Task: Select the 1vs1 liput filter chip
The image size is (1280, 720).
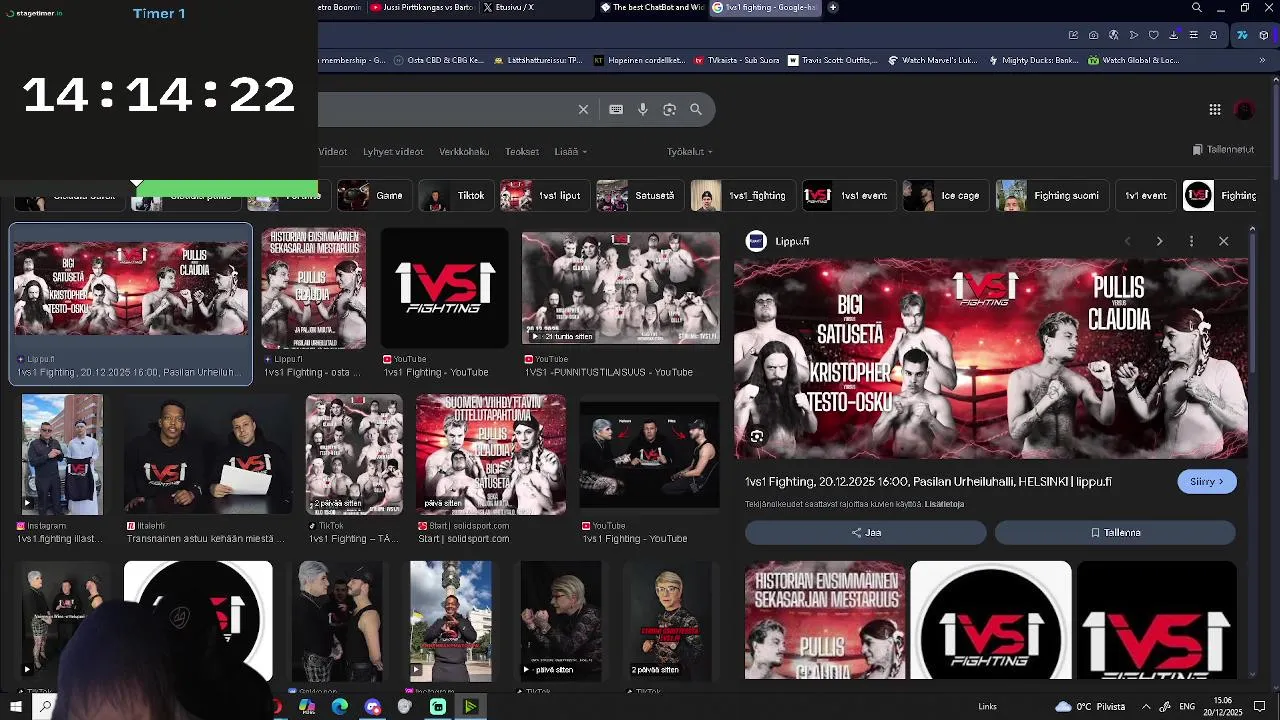Action: [543, 195]
